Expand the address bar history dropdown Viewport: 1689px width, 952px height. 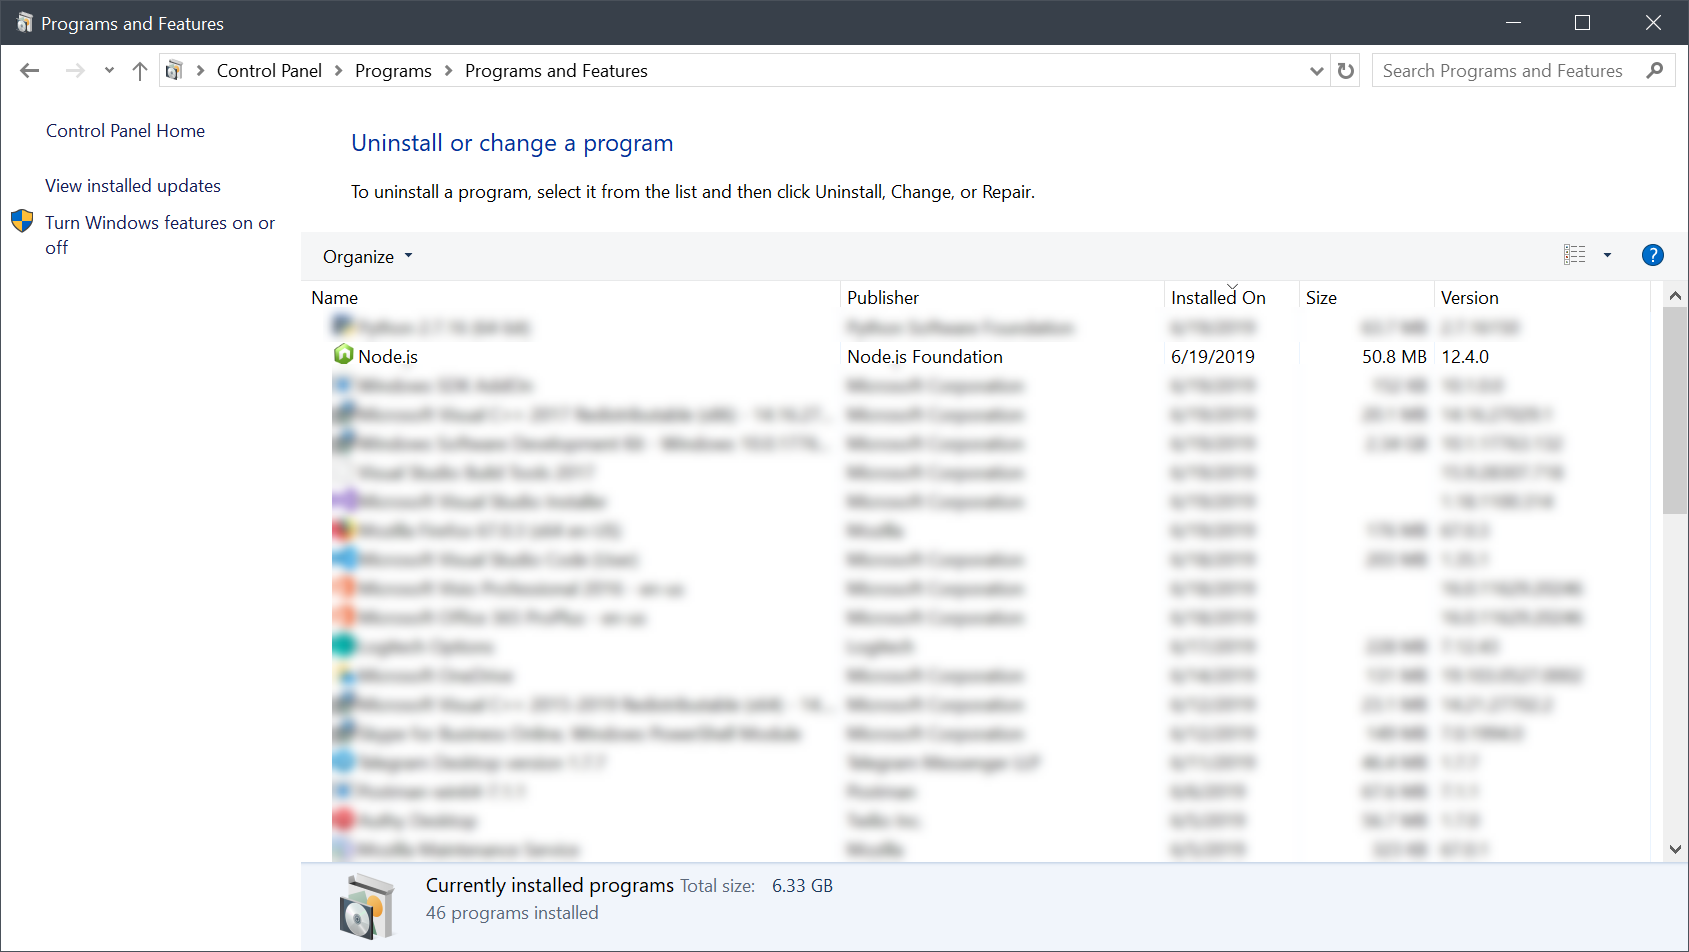point(1317,71)
